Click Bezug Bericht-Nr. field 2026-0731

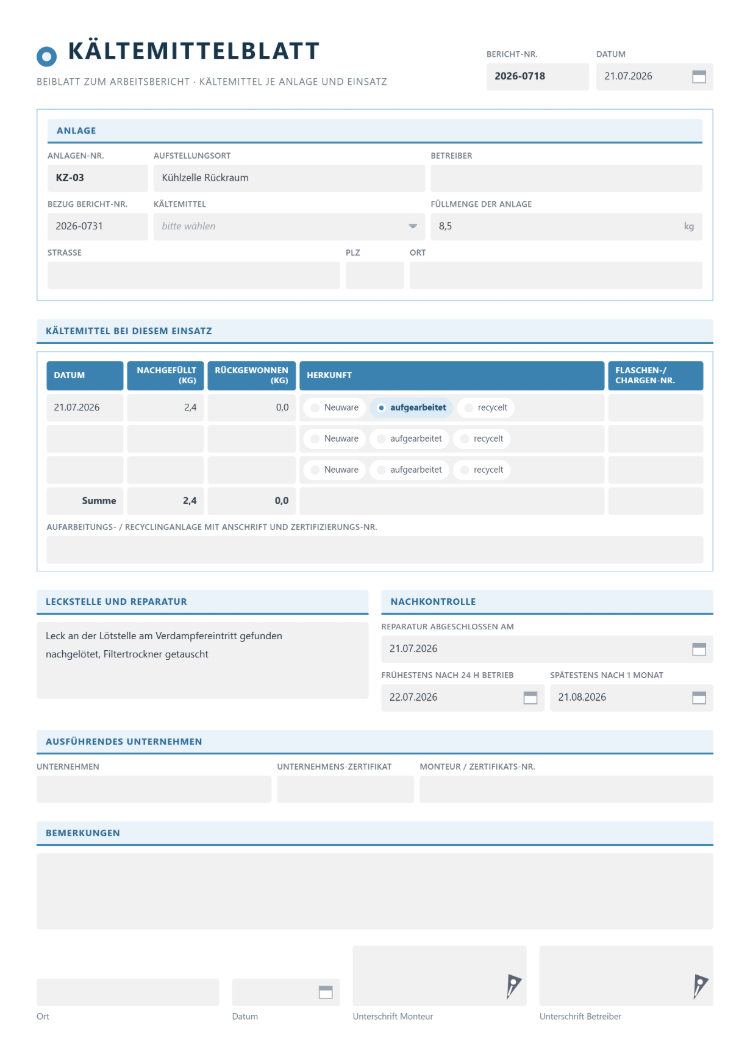tap(97, 226)
